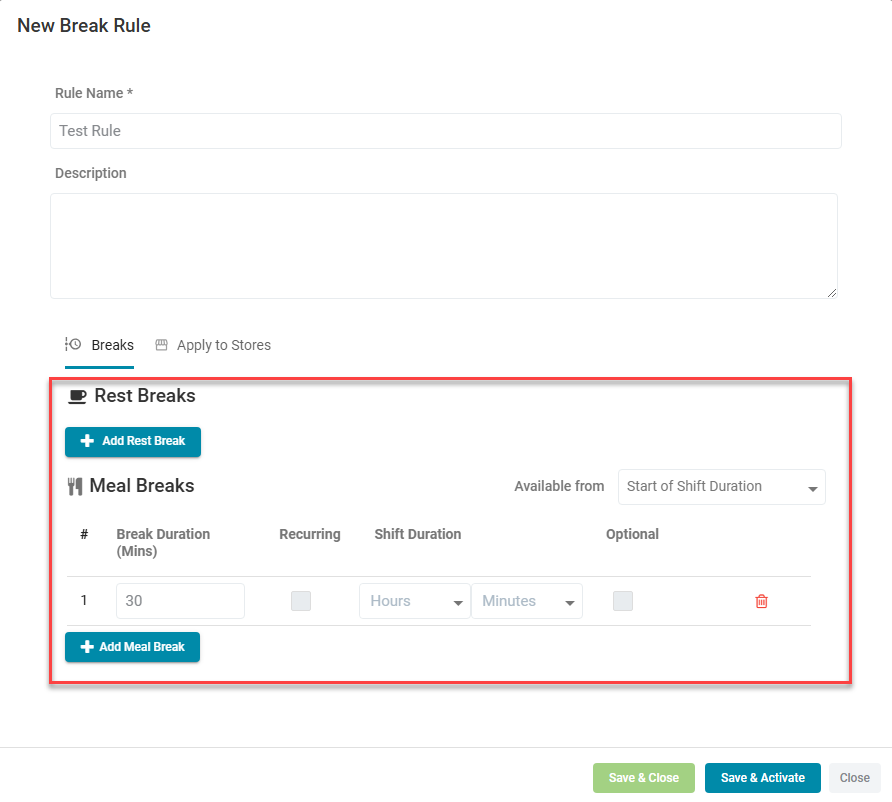Image resolution: width=892 pixels, height=802 pixels.
Task: Click the fork and knife Meal Breaks icon
Action: point(75,487)
